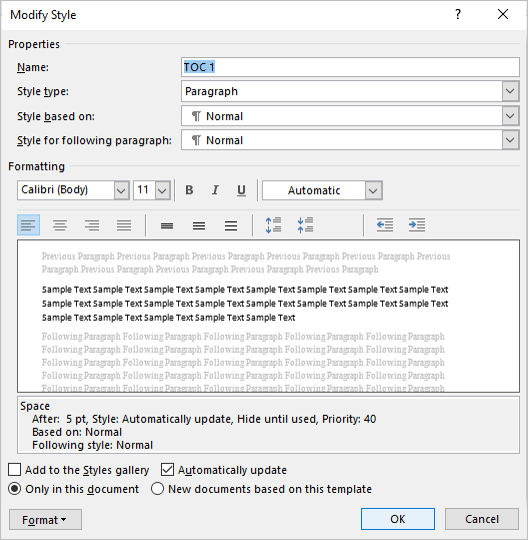Image resolution: width=528 pixels, height=540 pixels.
Task: Select align right paragraph icon
Action: (x=92, y=225)
